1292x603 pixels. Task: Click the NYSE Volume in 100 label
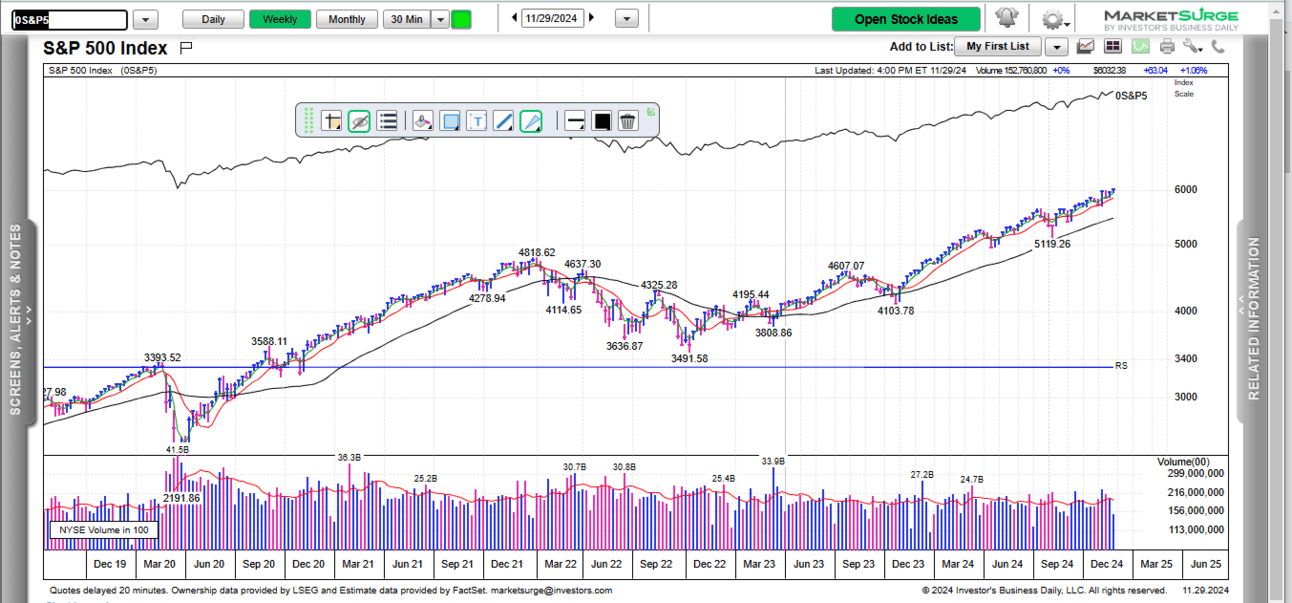(103, 530)
